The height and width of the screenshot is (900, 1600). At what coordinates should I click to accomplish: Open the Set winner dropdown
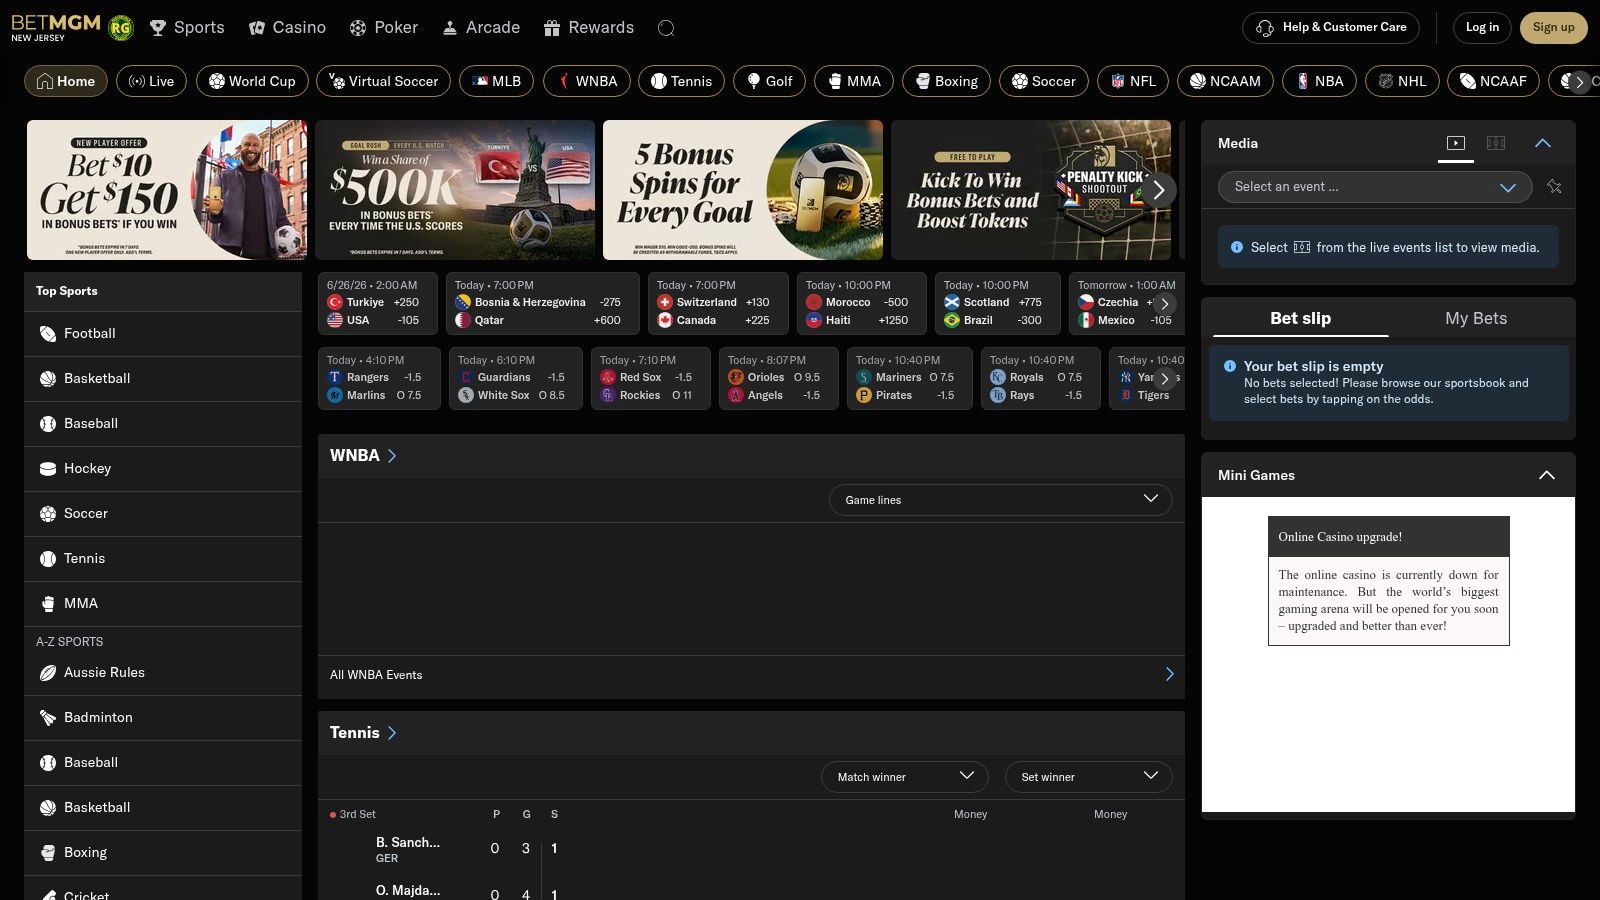1088,777
